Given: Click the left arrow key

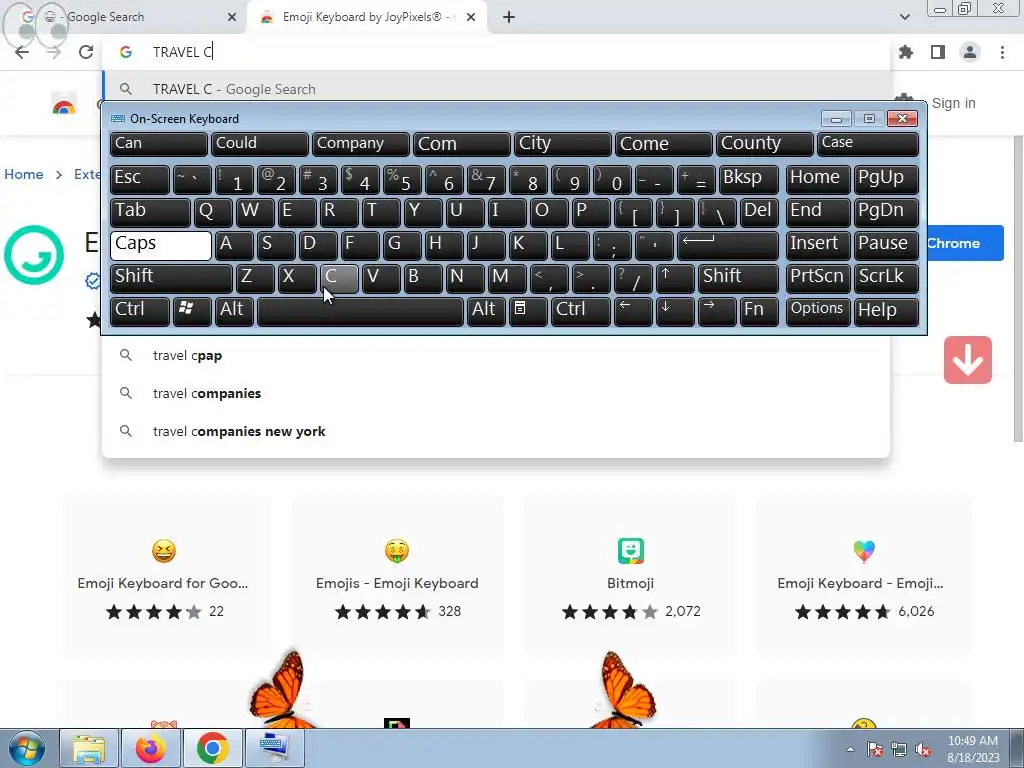Looking at the screenshot, I should (x=633, y=311).
